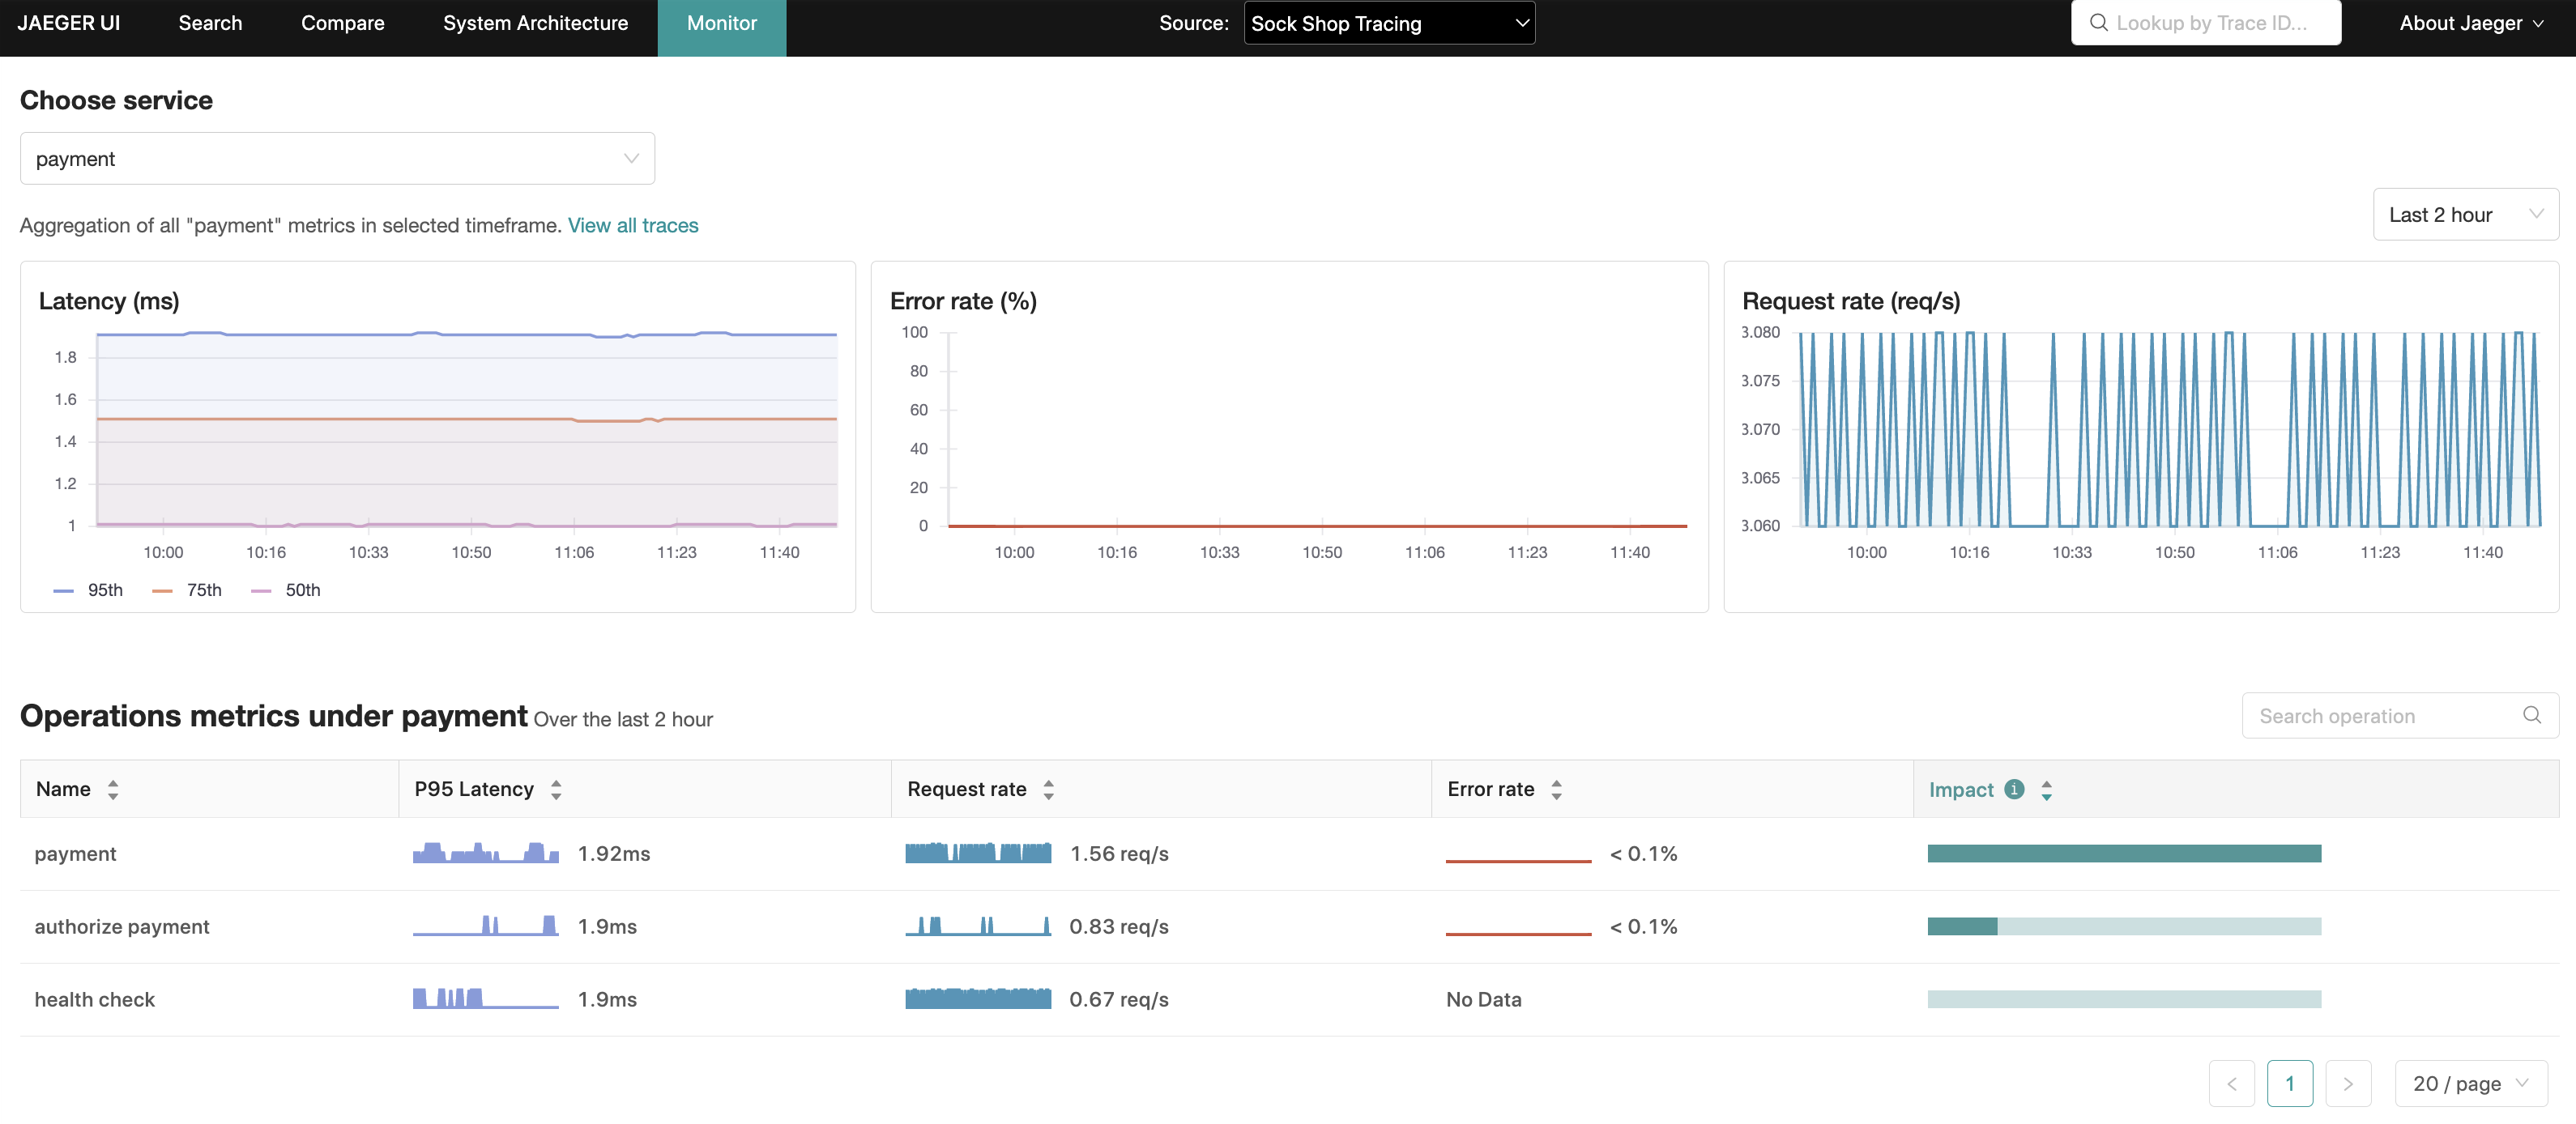The width and height of the screenshot is (2576, 1124).
Task: Click the payment row Impact bar
Action: (x=2124, y=853)
